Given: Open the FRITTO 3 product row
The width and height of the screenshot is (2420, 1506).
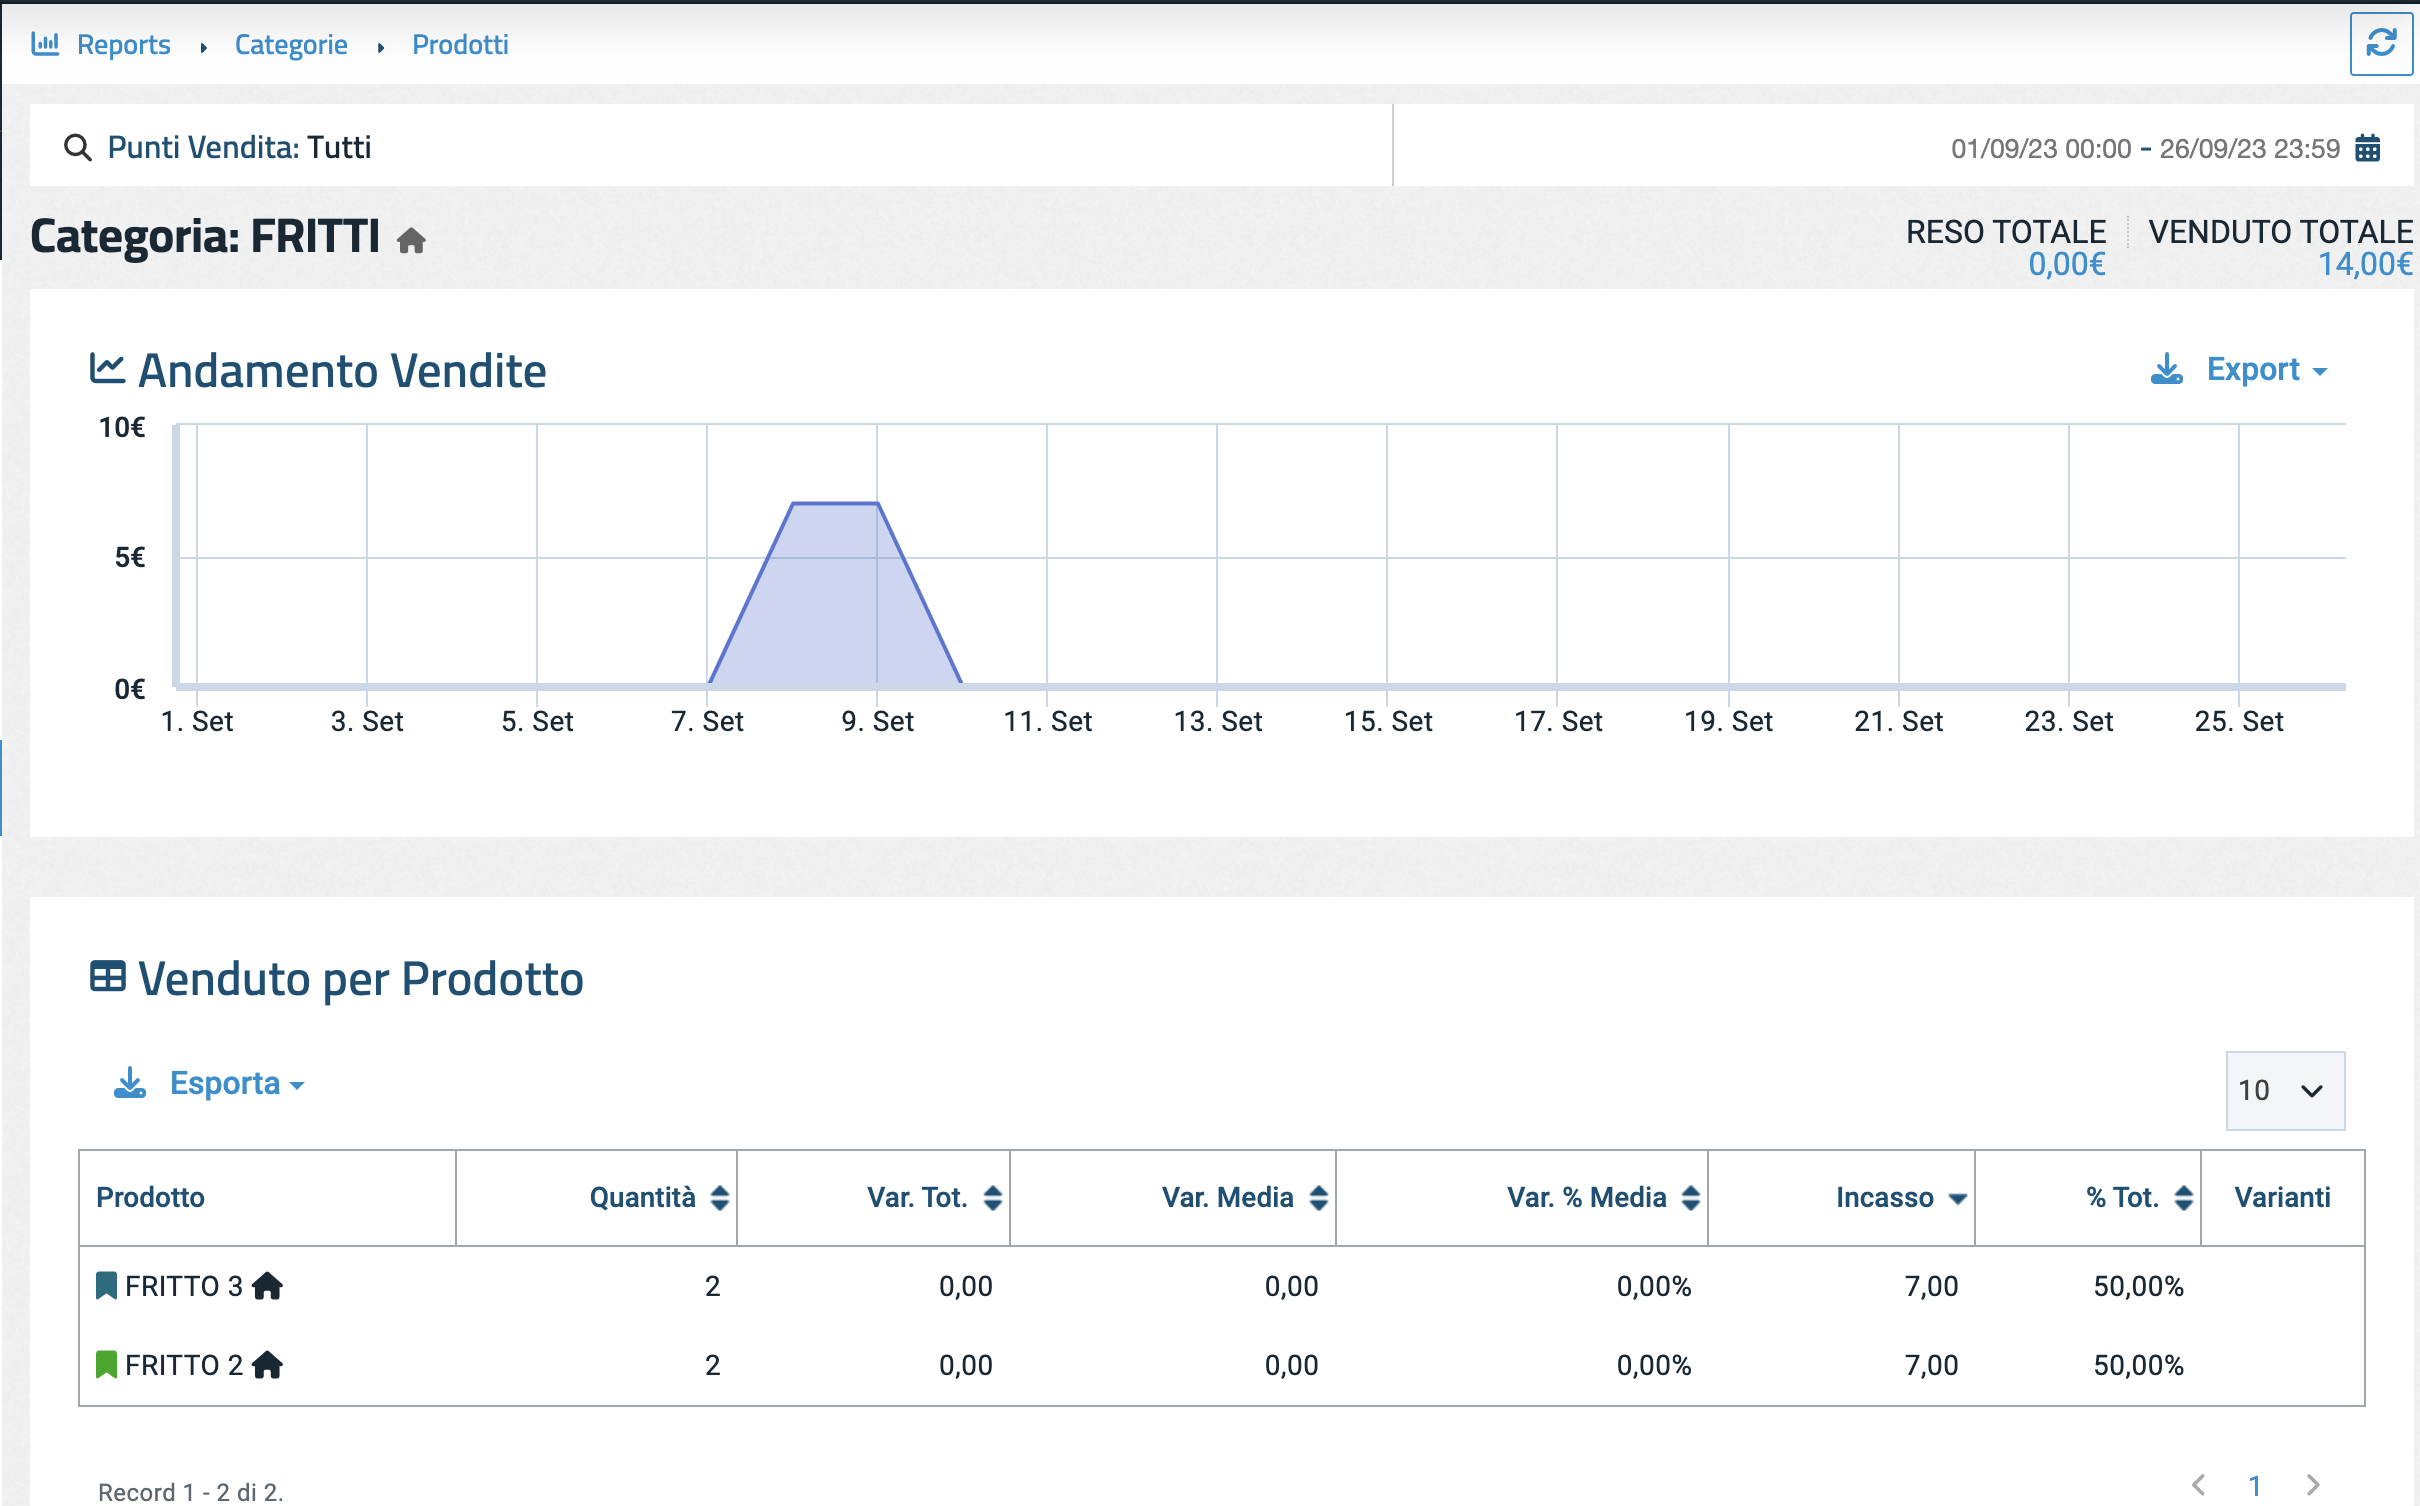Looking at the screenshot, I should [x=1221, y=1286].
